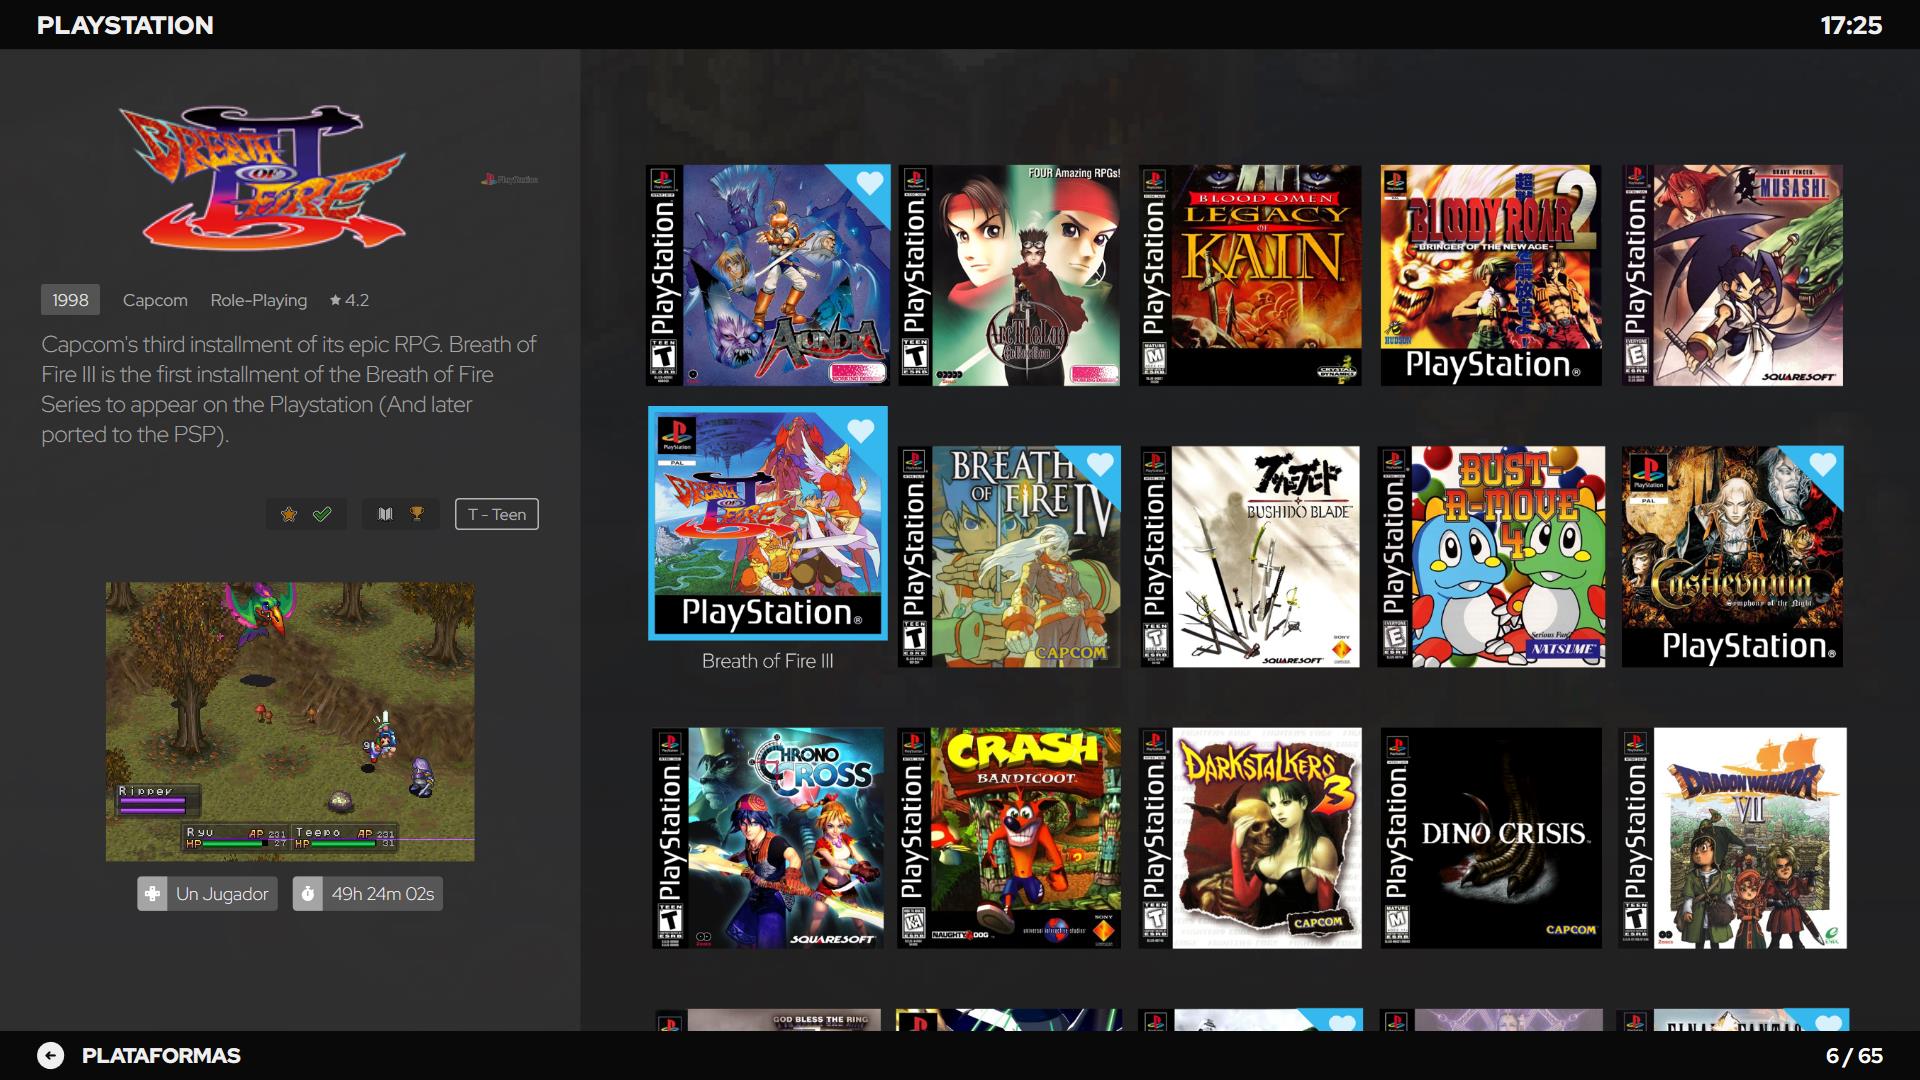Select the Chrono Cross cover
The image size is (1920, 1080).
768,838
